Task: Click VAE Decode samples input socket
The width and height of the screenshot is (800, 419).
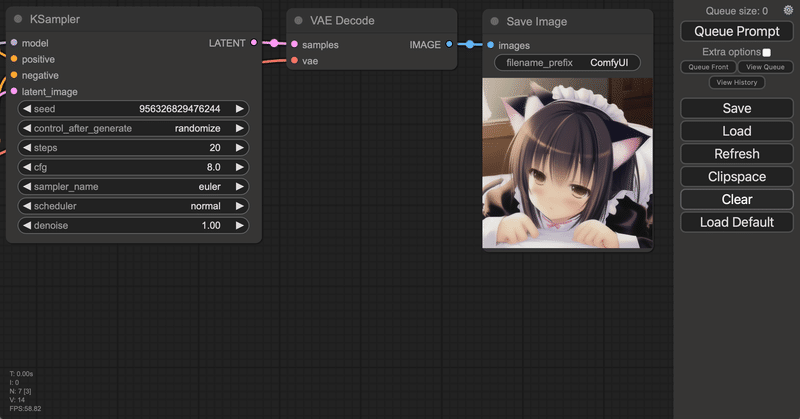Action: 294,44
